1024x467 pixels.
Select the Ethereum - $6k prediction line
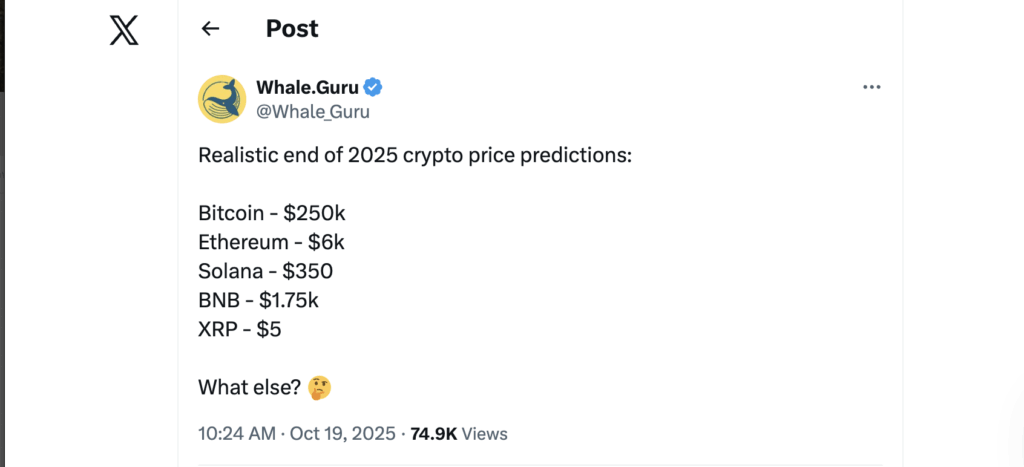(271, 242)
